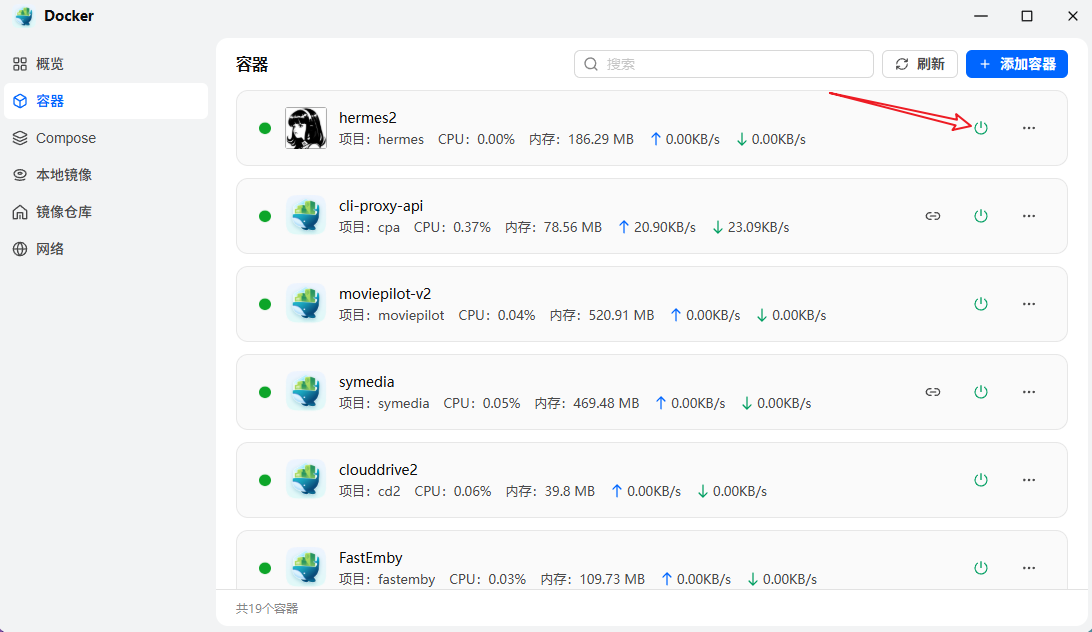Click the green status dot for cli-proxy-api

[x=265, y=216]
